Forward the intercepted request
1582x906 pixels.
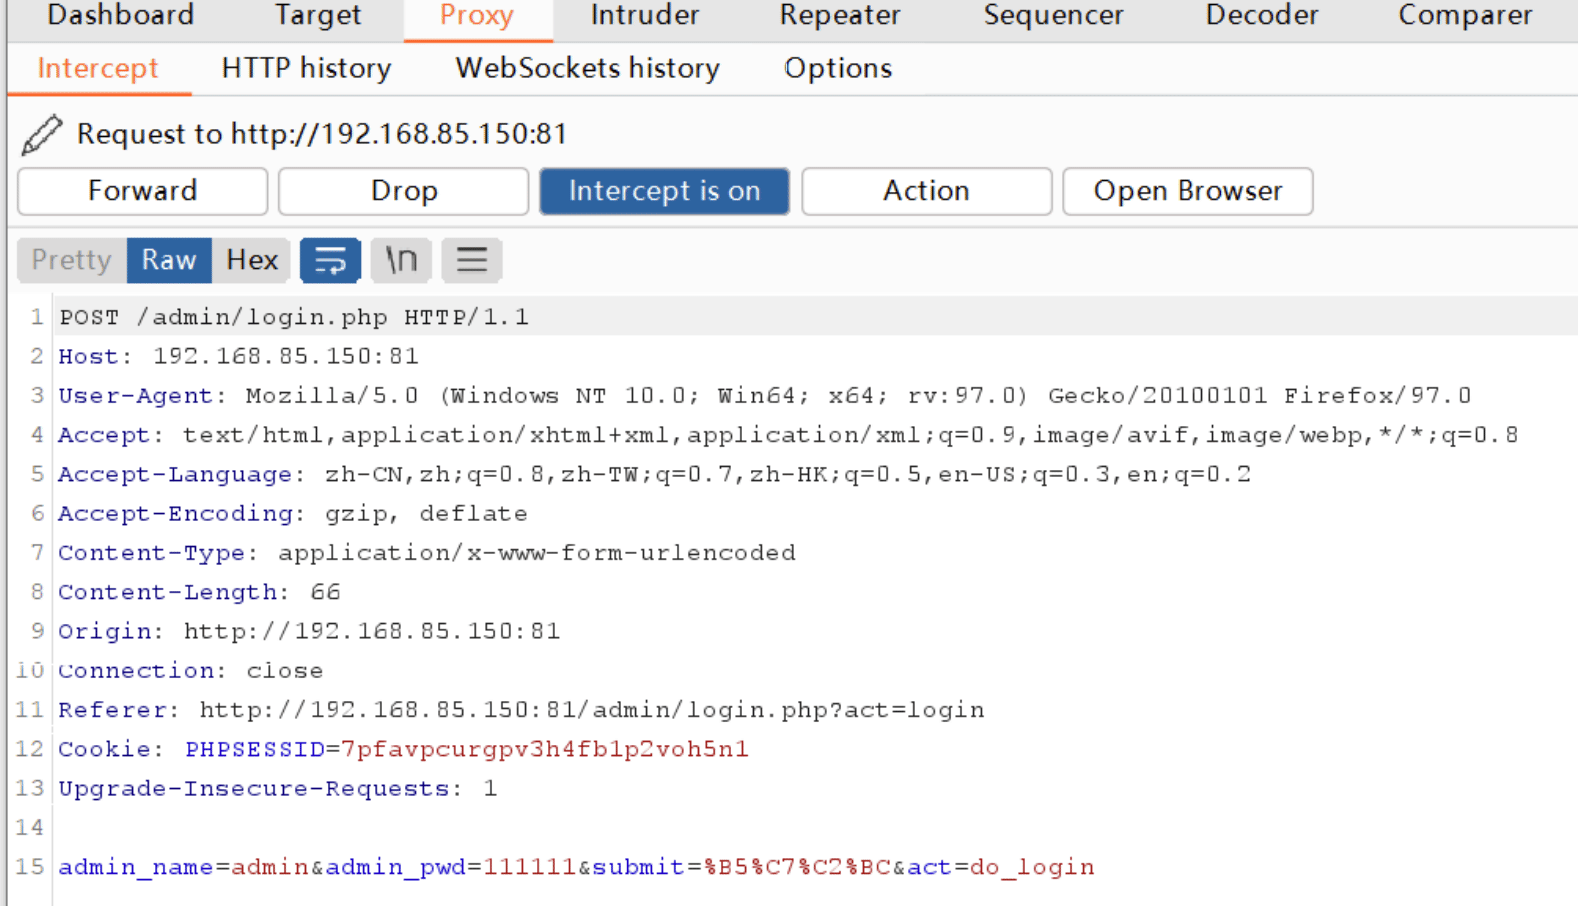point(143,191)
